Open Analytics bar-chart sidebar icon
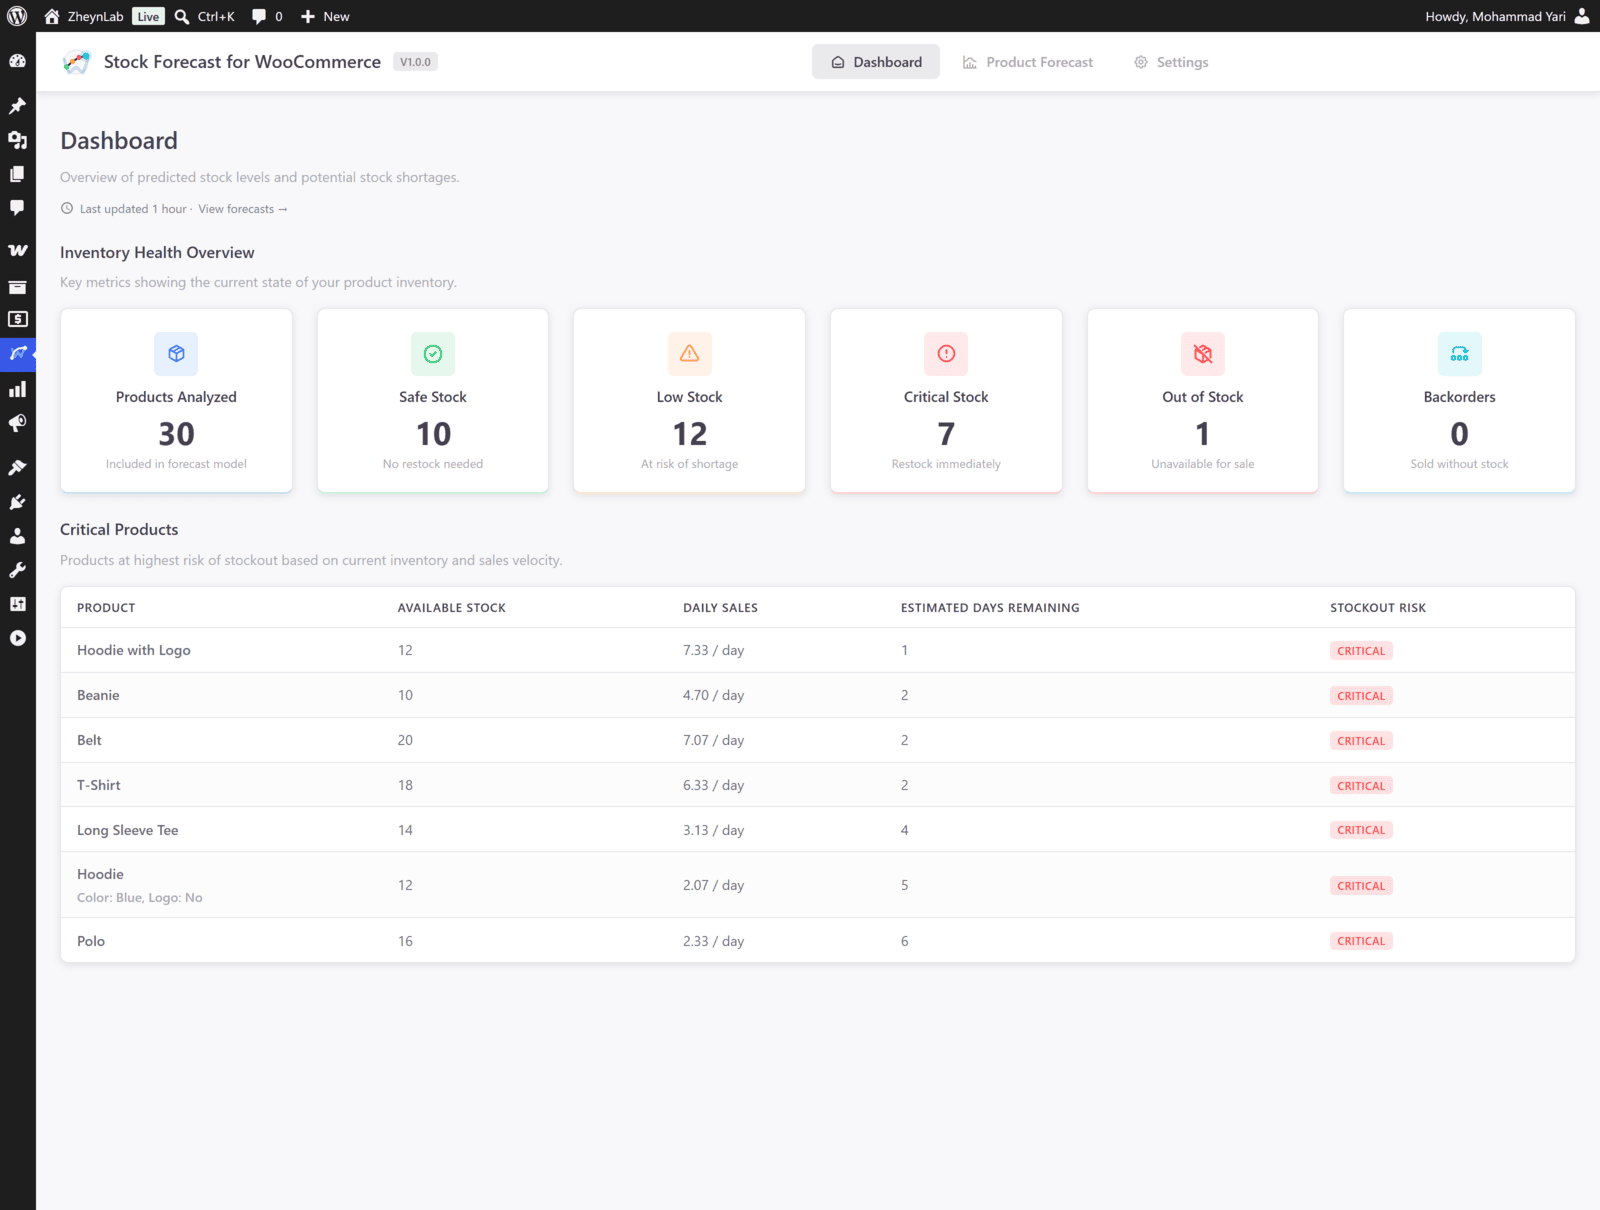Screen dimensions: 1600x1210 click(x=17, y=389)
